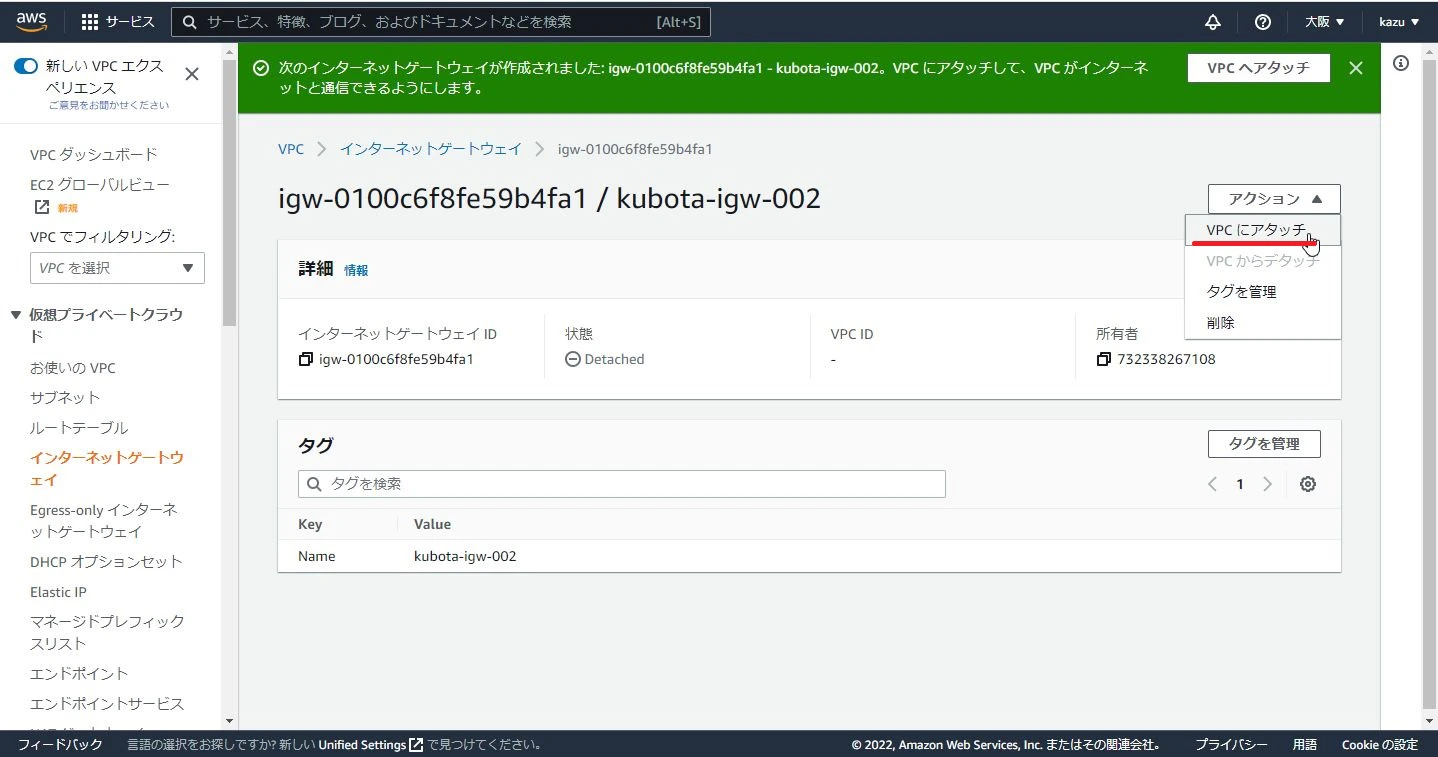Image resolution: width=1438 pixels, height=757 pixels.
Task: Open Endpoints in the sidebar
Action: pyautogui.click(x=79, y=674)
